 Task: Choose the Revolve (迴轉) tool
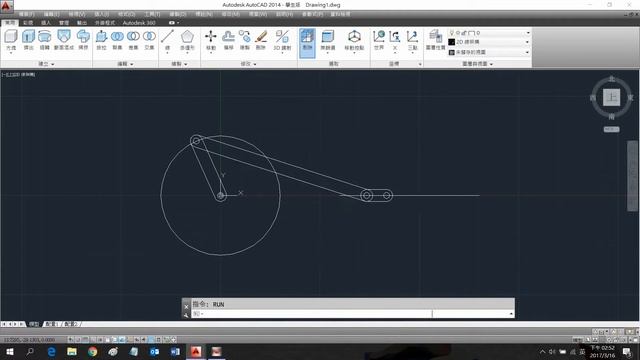[44, 40]
